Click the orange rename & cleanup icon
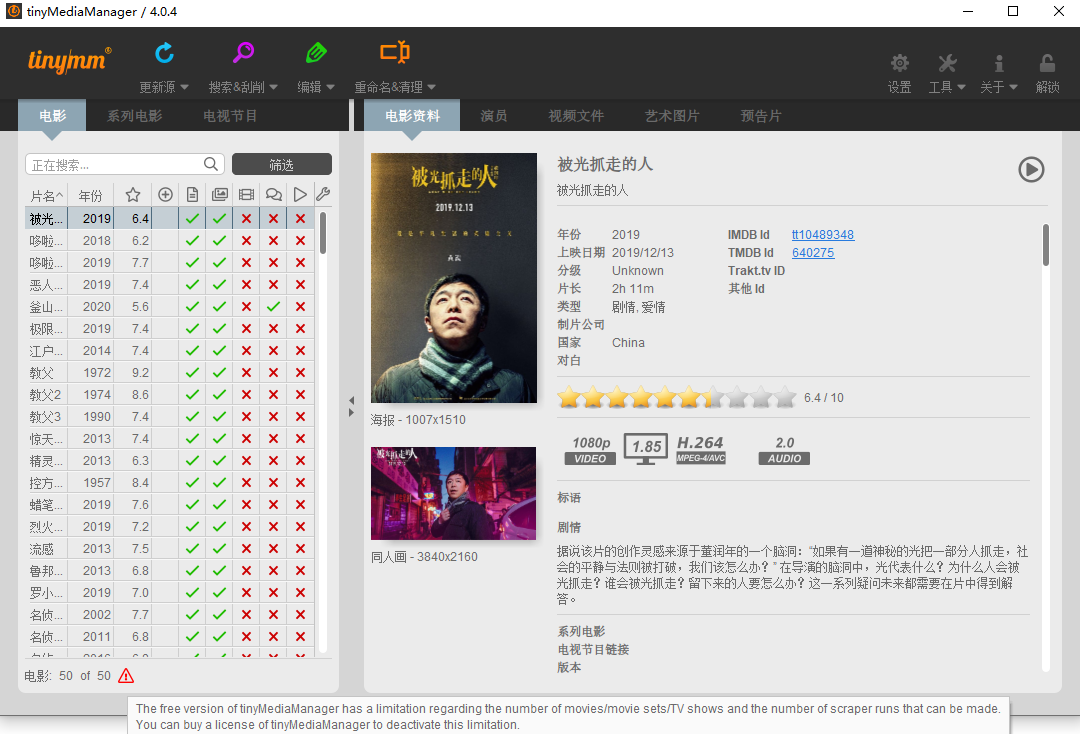The height and width of the screenshot is (734, 1080). click(x=395, y=52)
